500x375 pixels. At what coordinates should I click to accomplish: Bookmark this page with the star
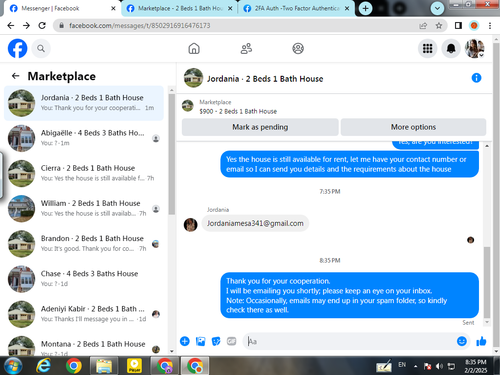439,26
